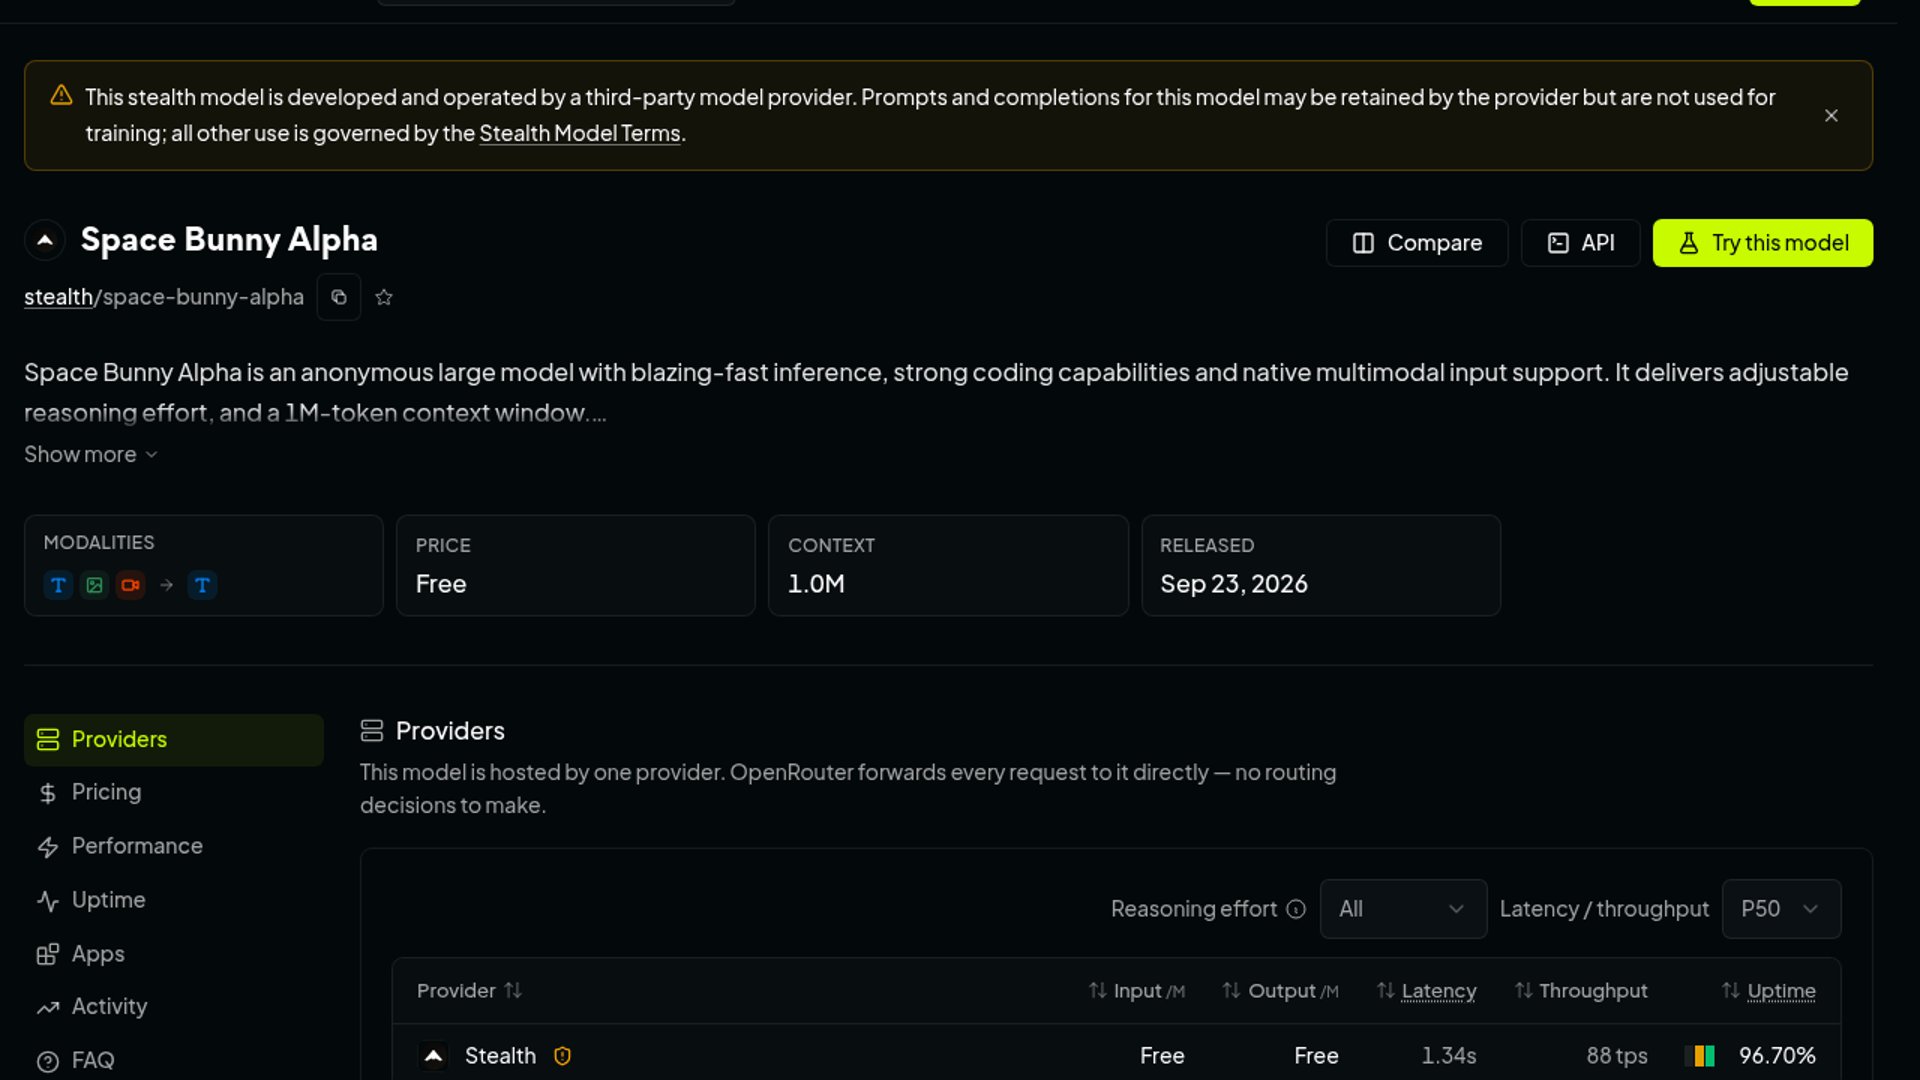The image size is (1920, 1080).
Task: Click the text input modality icon
Action: (58, 585)
